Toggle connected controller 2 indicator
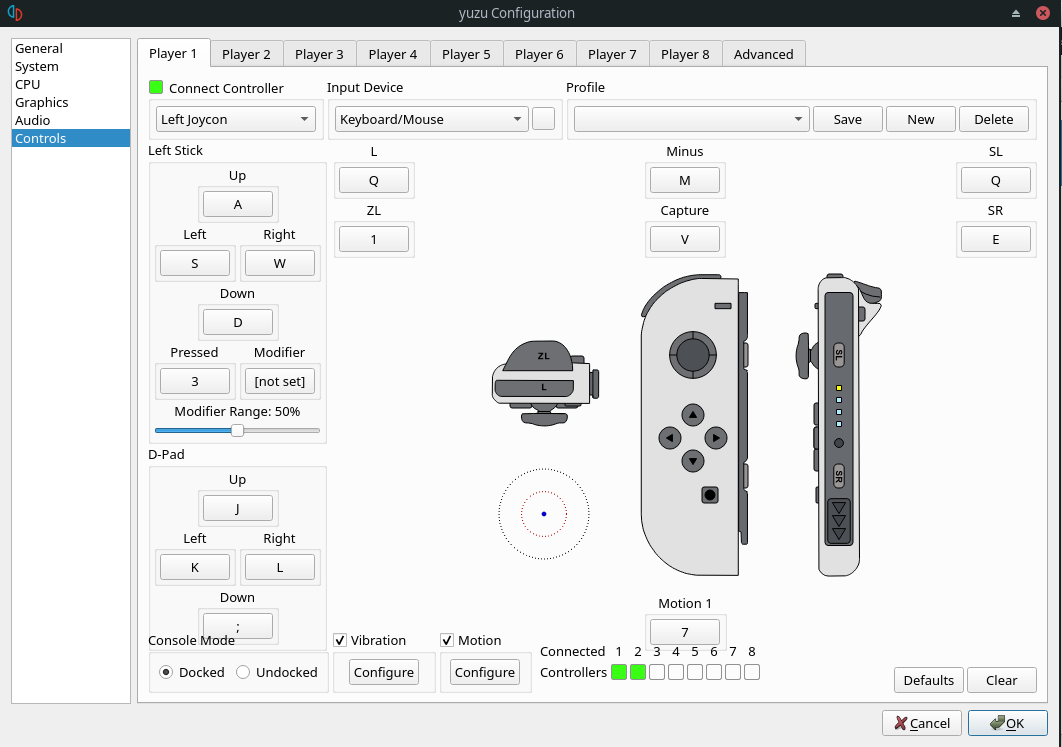This screenshot has width=1062, height=747. click(x=638, y=672)
